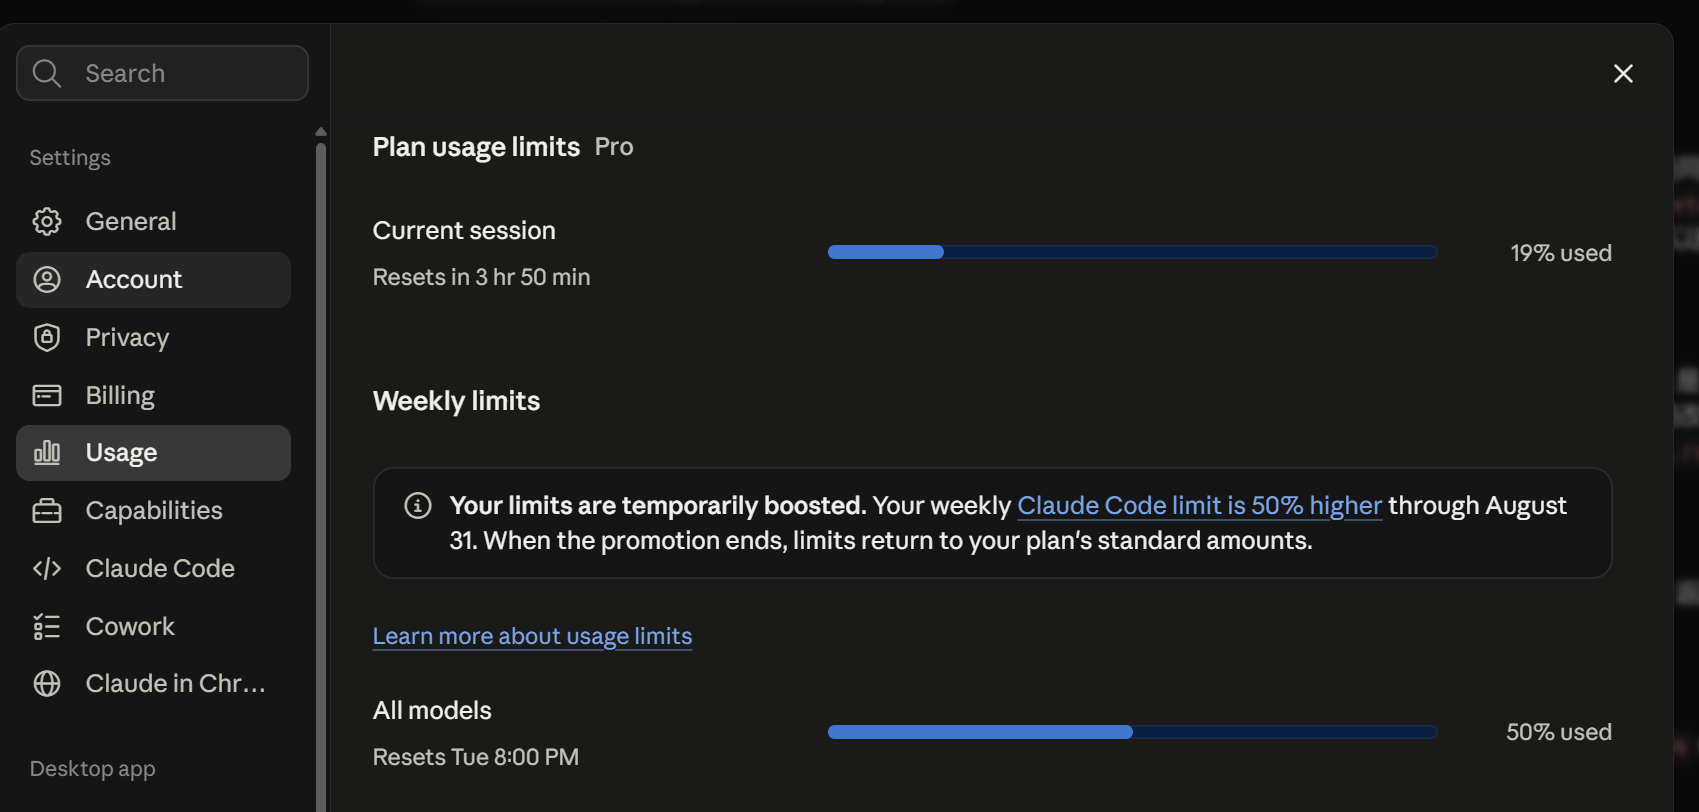Click the Capabilities toolbox icon
The height and width of the screenshot is (812, 1699).
coord(47,511)
